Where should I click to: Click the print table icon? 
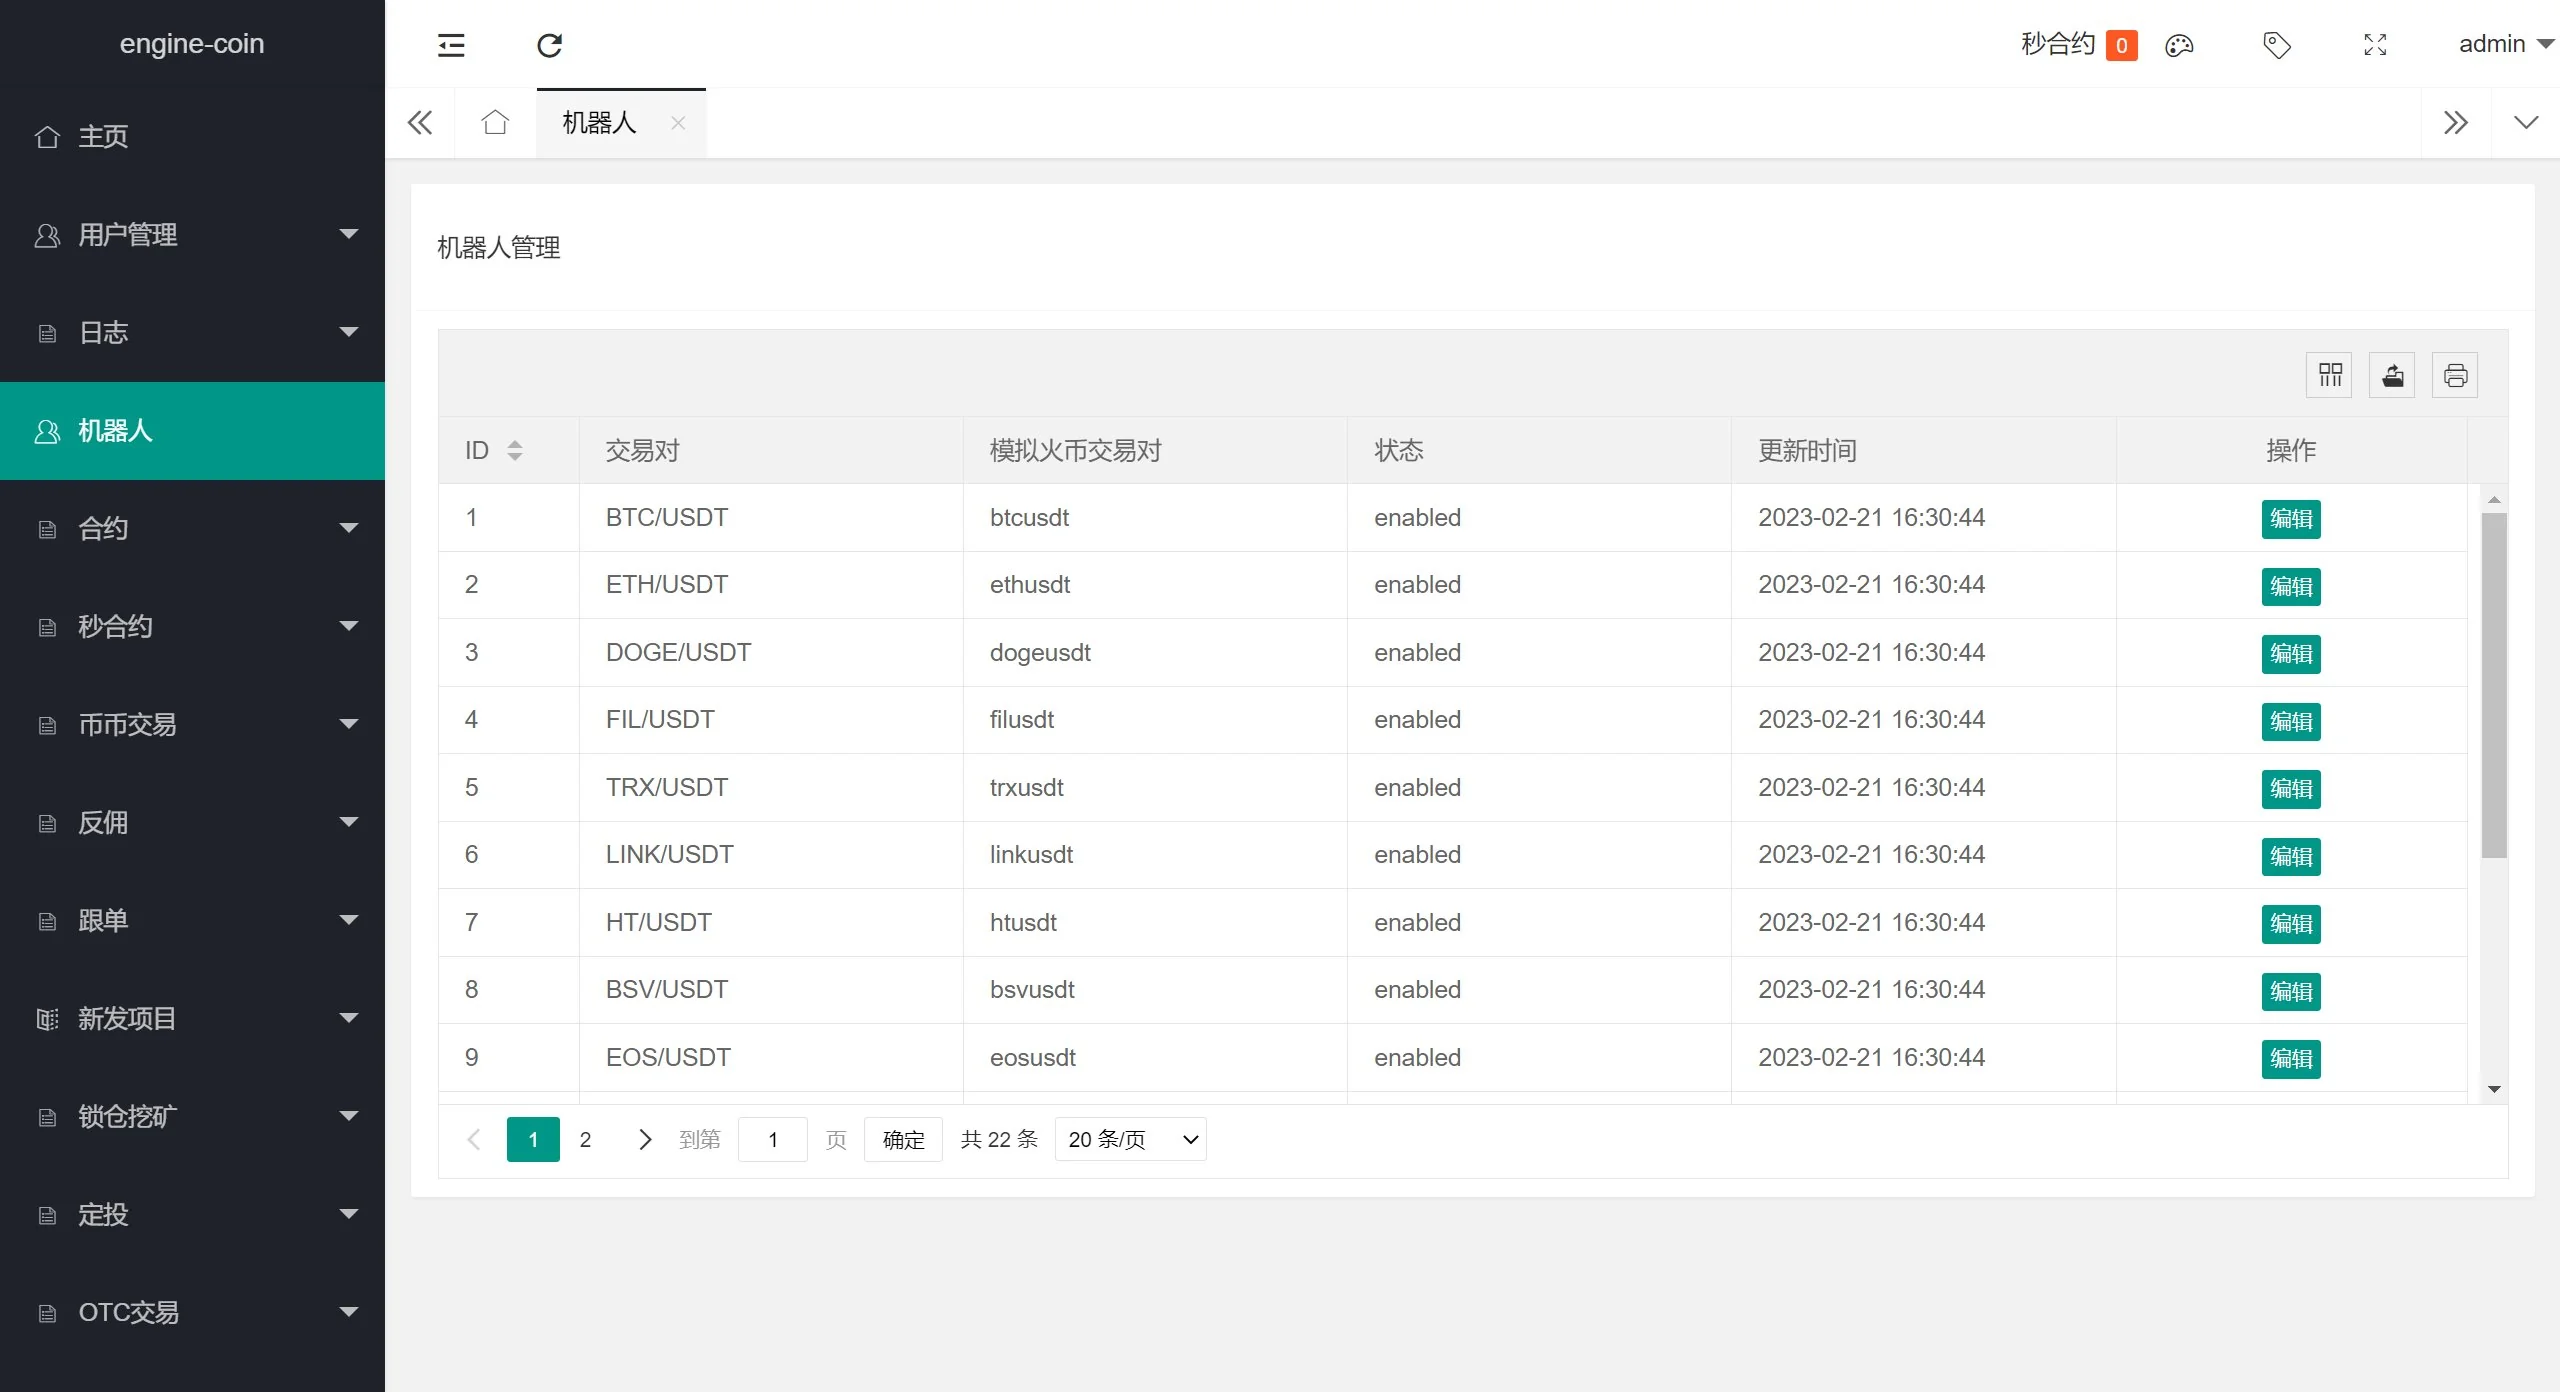[x=2455, y=375]
